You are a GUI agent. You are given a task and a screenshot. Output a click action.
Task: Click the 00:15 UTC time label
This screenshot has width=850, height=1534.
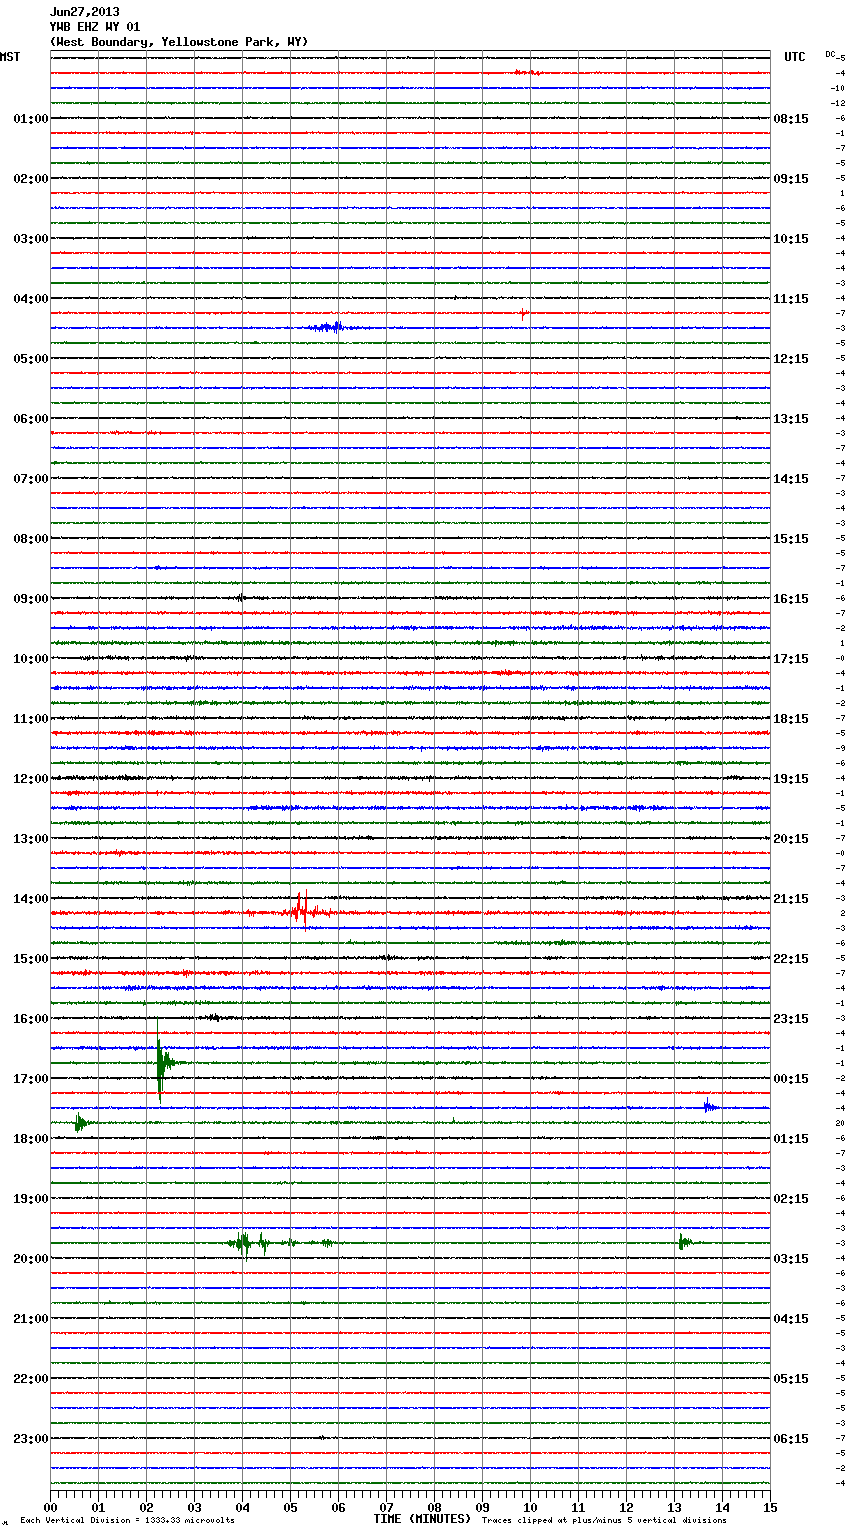pyautogui.click(x=791, y=1079)
